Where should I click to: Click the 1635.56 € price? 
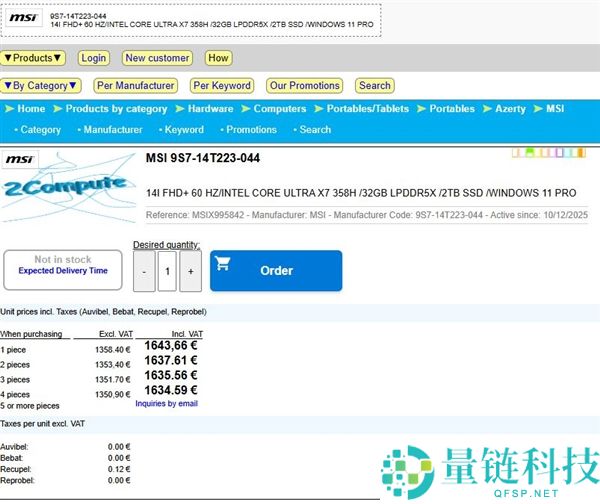(171, 375)
